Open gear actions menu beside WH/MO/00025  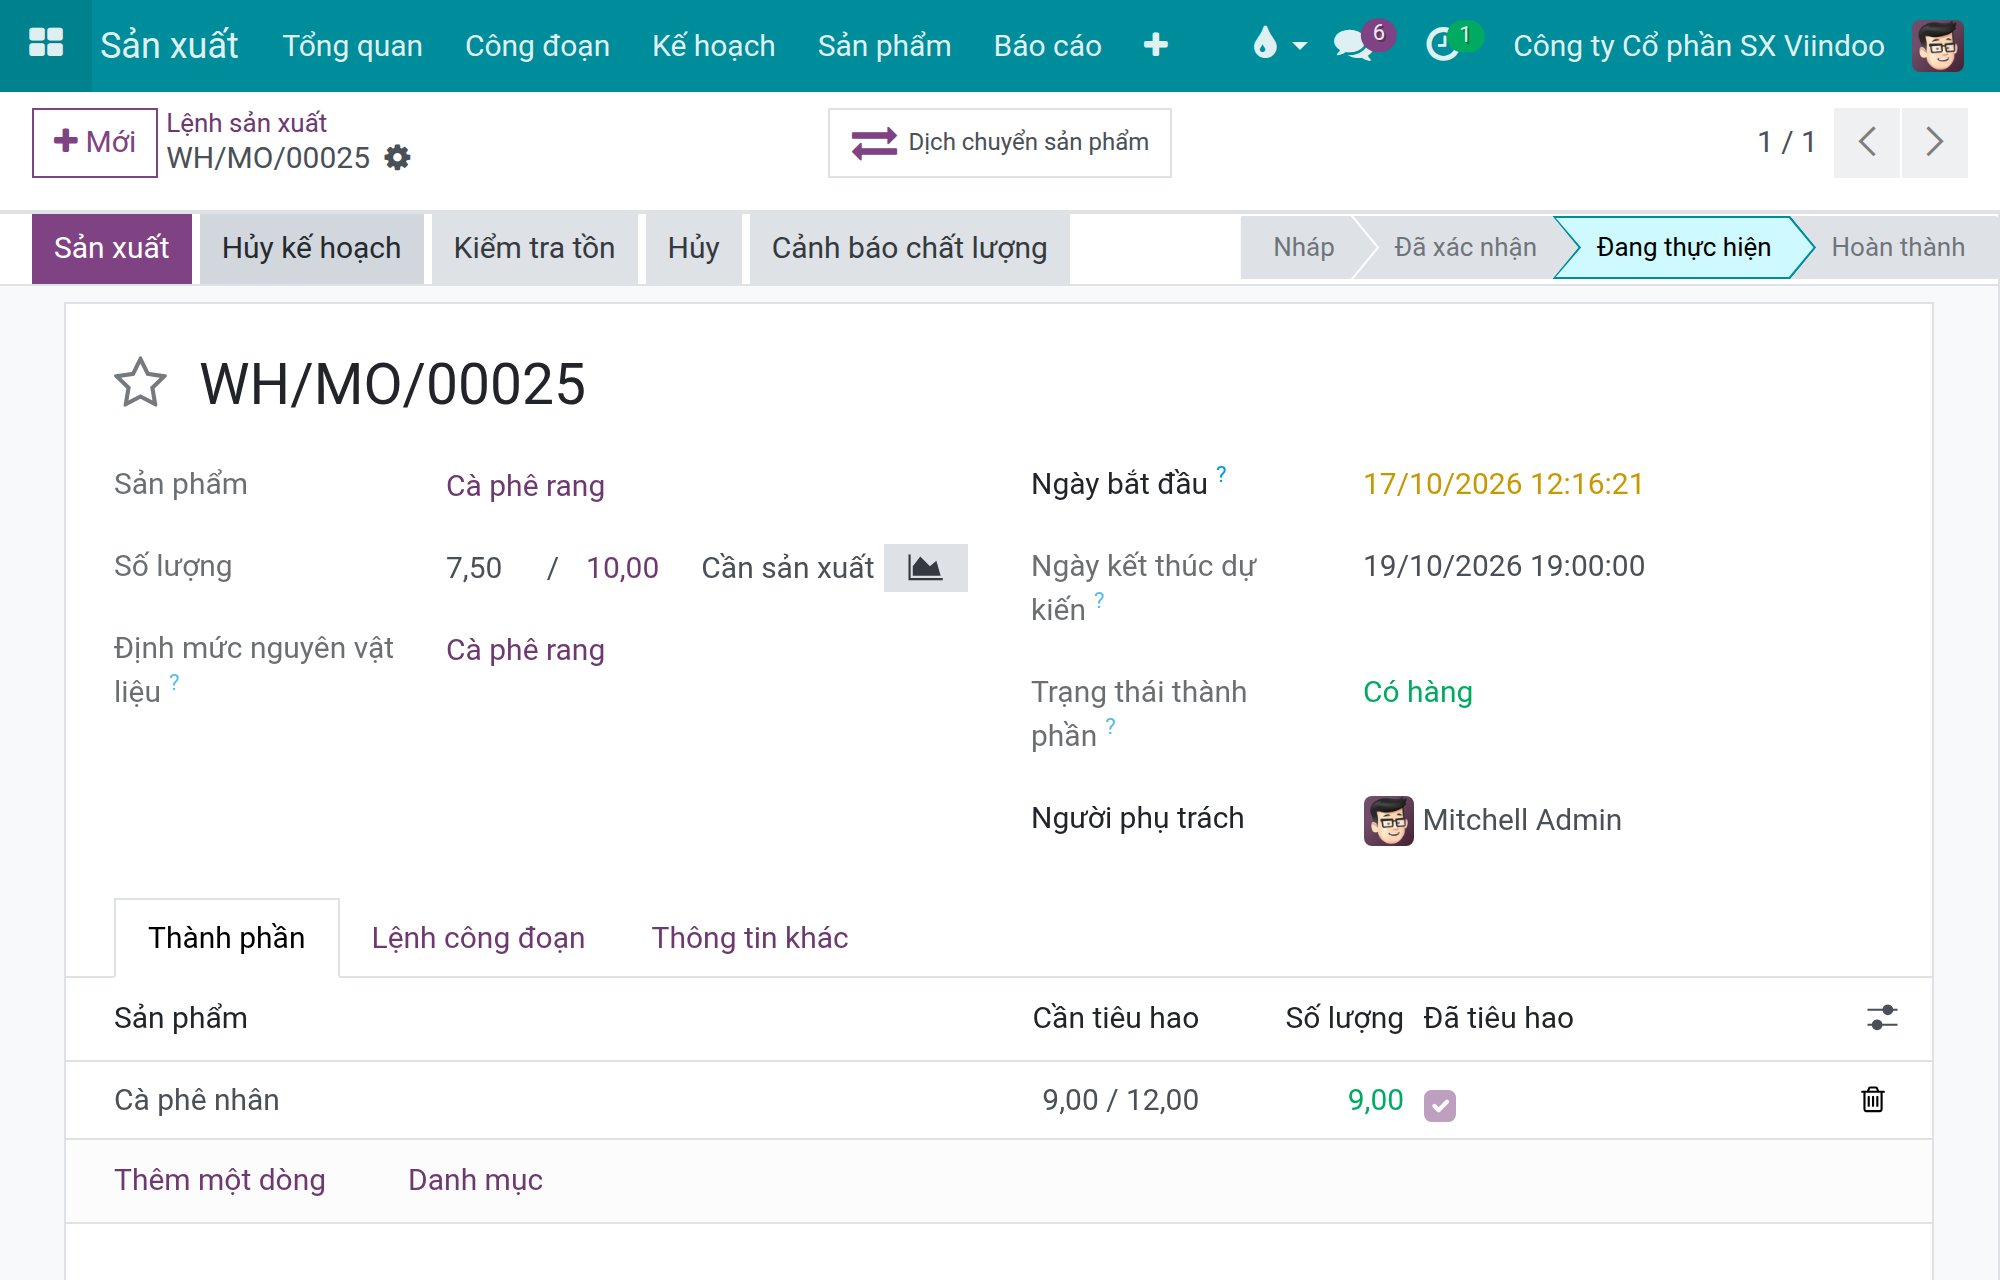coord(398,158)
